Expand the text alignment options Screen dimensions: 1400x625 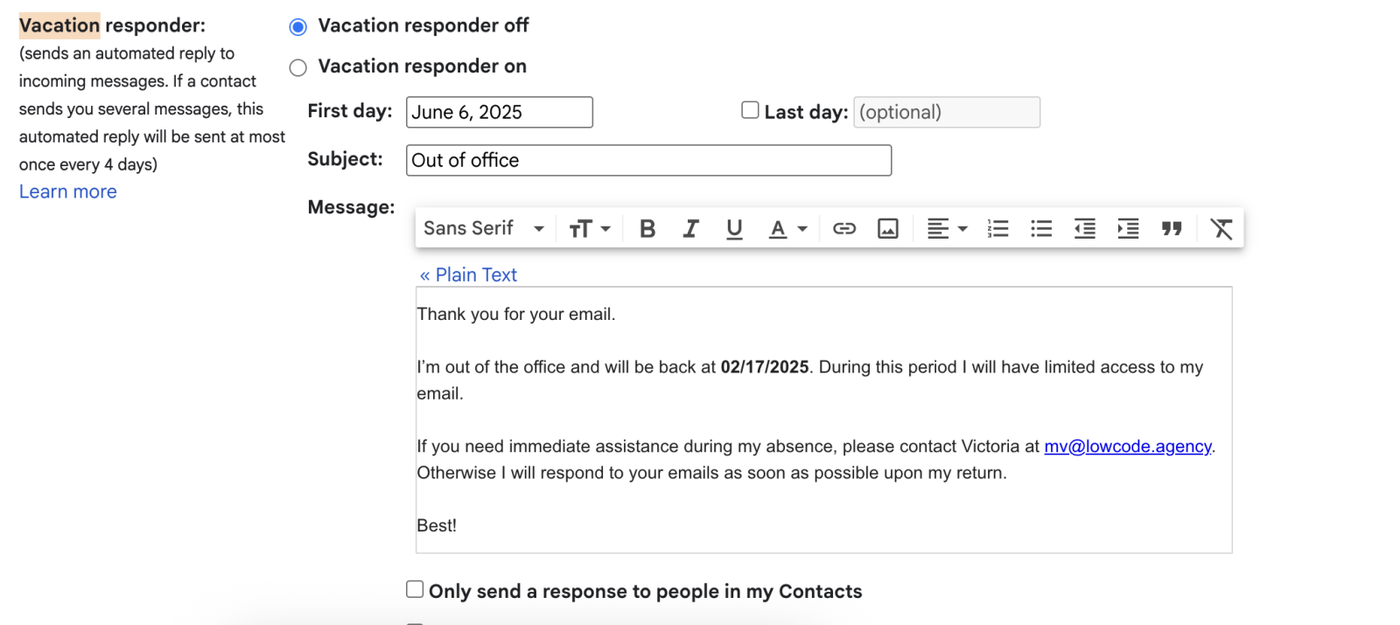coord(946,229)
